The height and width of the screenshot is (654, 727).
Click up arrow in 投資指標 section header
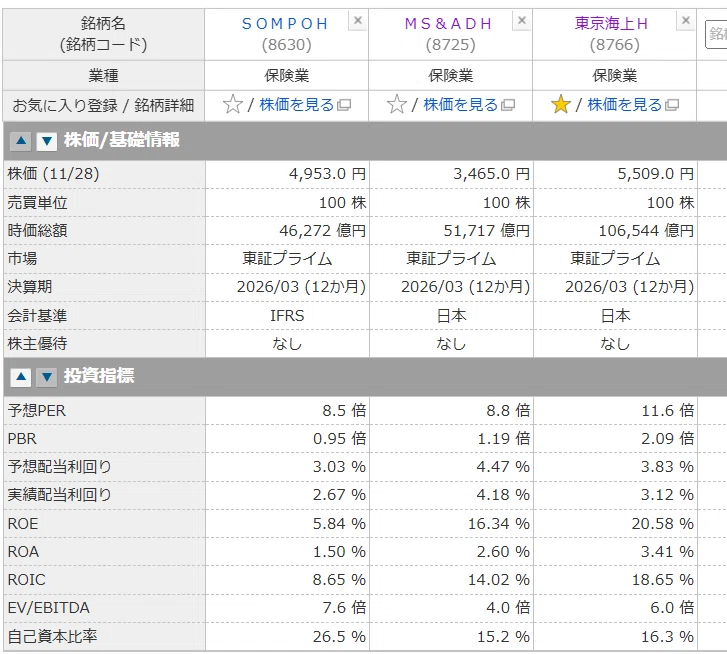21,377
